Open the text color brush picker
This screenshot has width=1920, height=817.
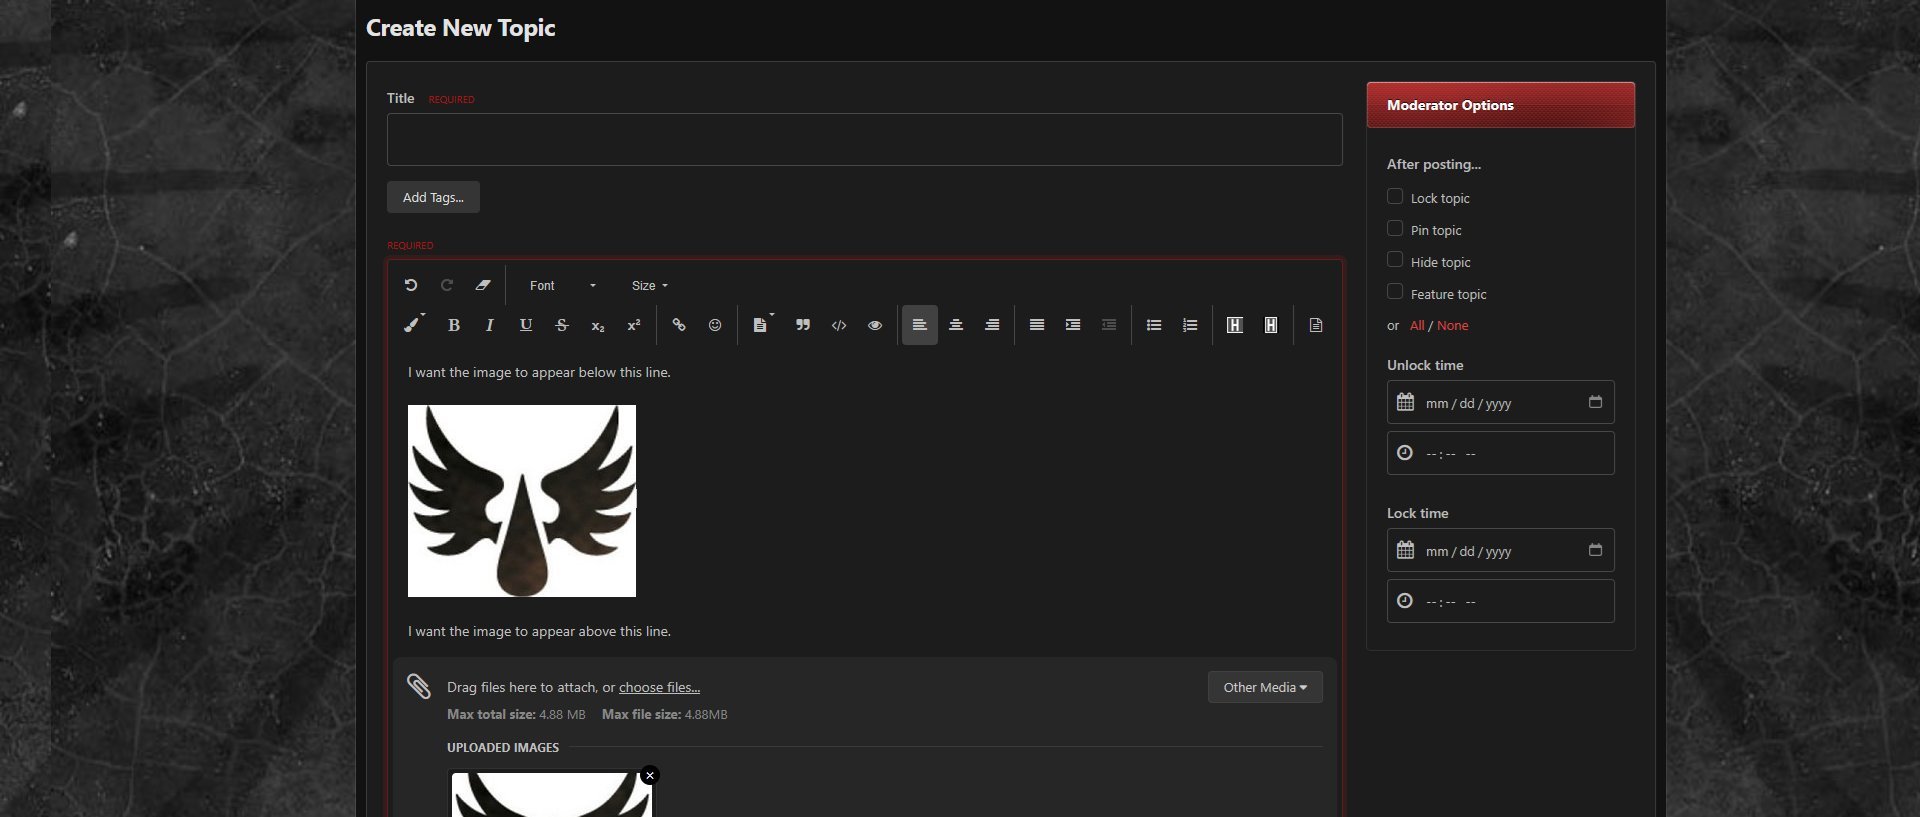412,325
